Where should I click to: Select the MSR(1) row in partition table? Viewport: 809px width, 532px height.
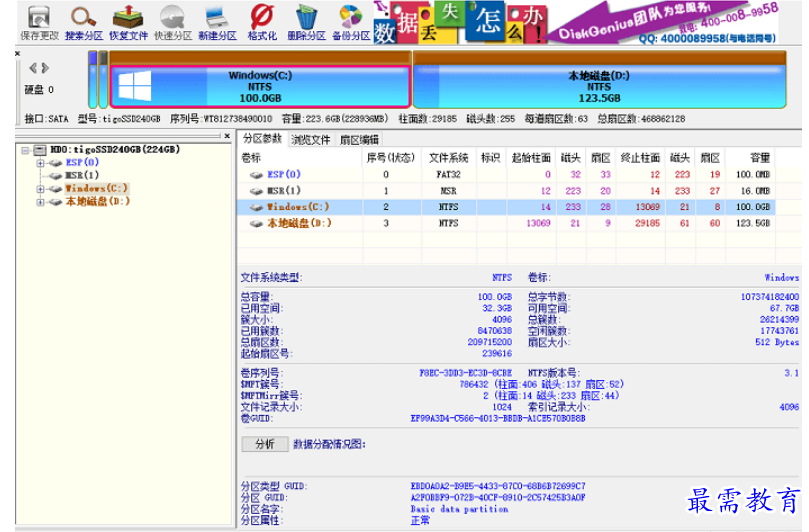point(506,191)
